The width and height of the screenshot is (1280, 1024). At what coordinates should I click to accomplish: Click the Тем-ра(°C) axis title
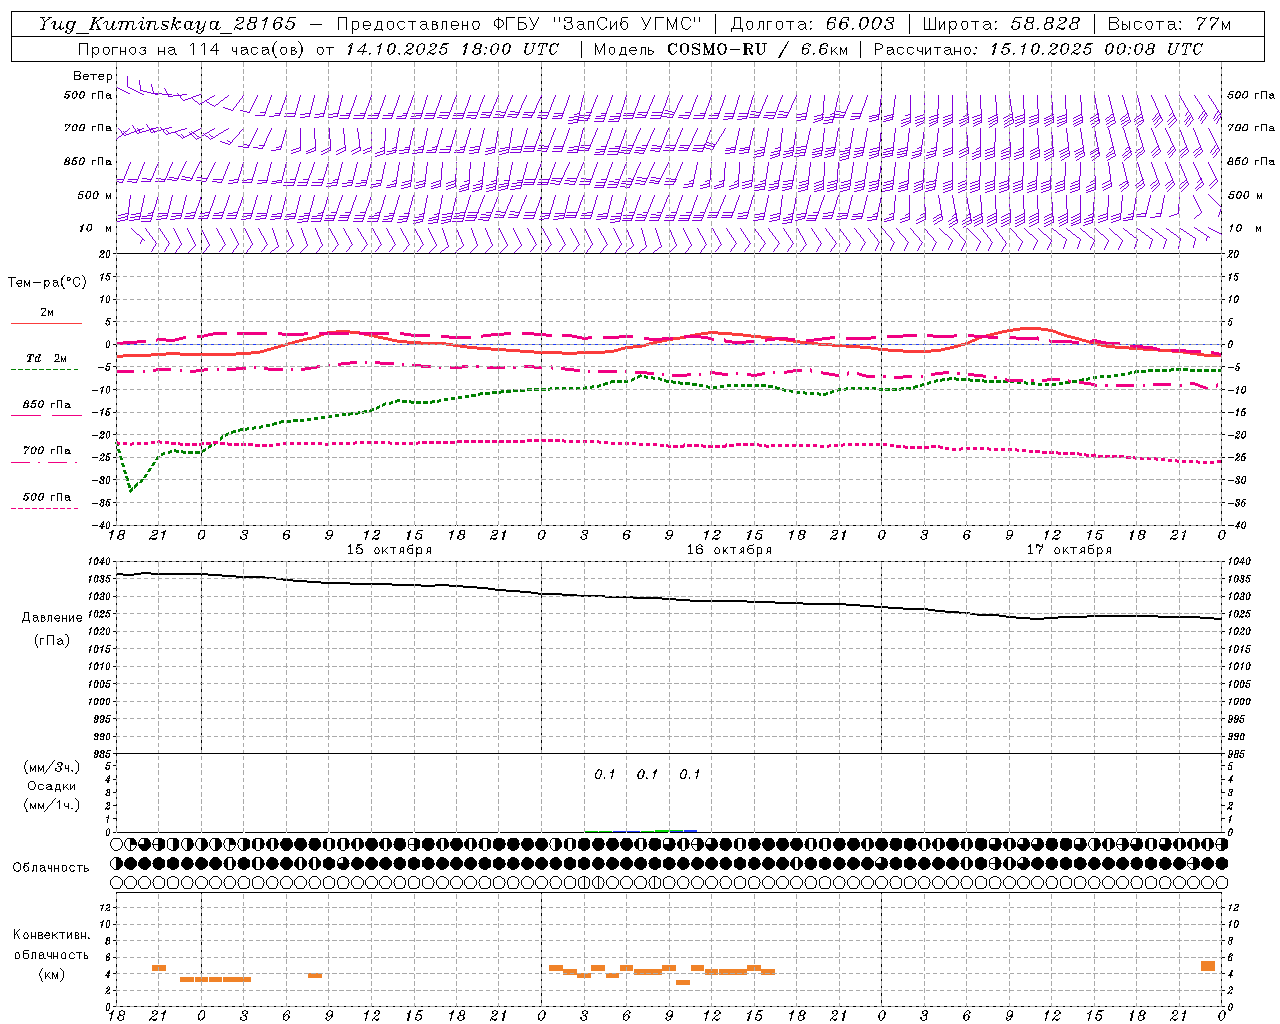[47, 283]
